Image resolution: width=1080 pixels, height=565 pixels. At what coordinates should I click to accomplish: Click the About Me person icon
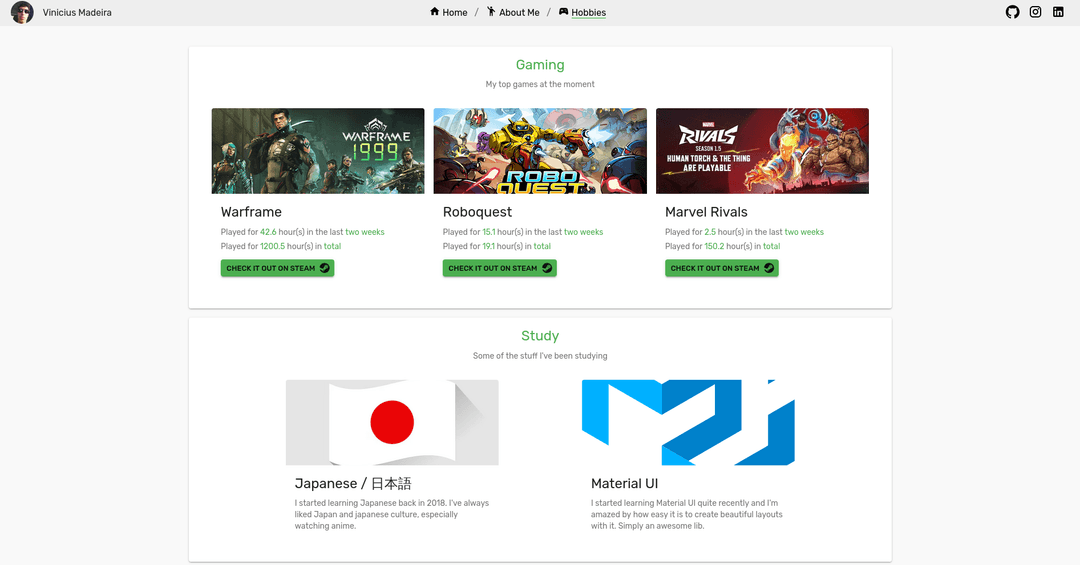click(491, 12)
